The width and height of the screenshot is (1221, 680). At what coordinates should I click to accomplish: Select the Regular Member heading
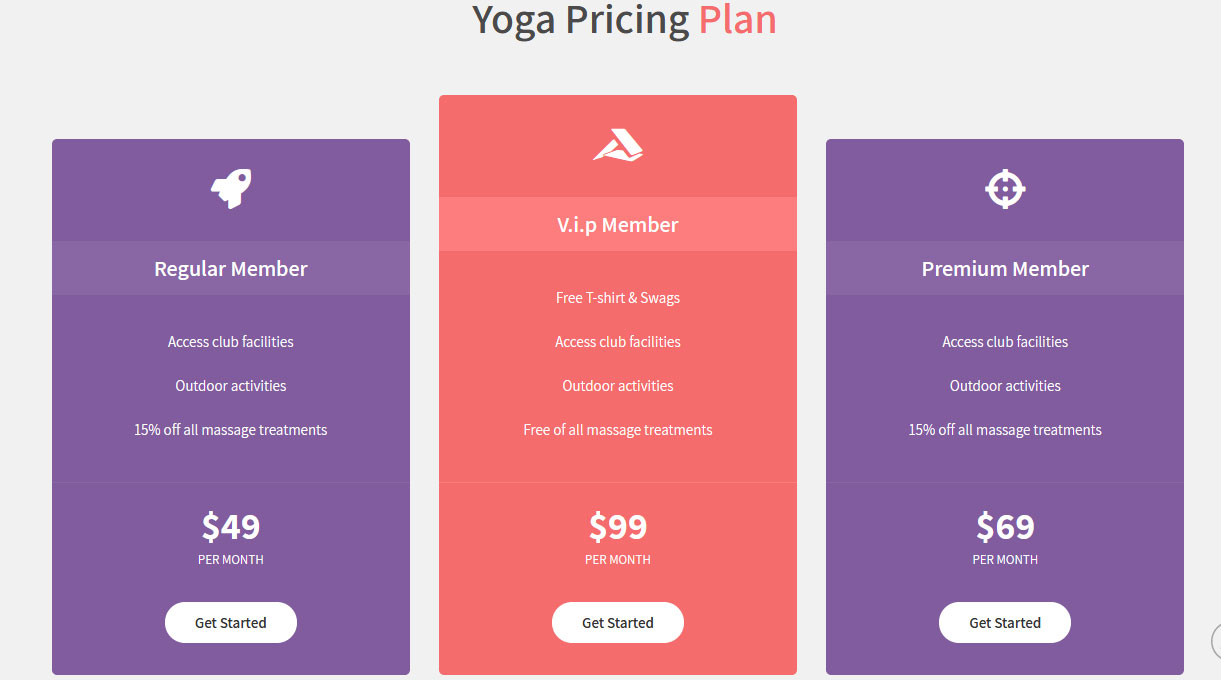[x=231, y=269]
